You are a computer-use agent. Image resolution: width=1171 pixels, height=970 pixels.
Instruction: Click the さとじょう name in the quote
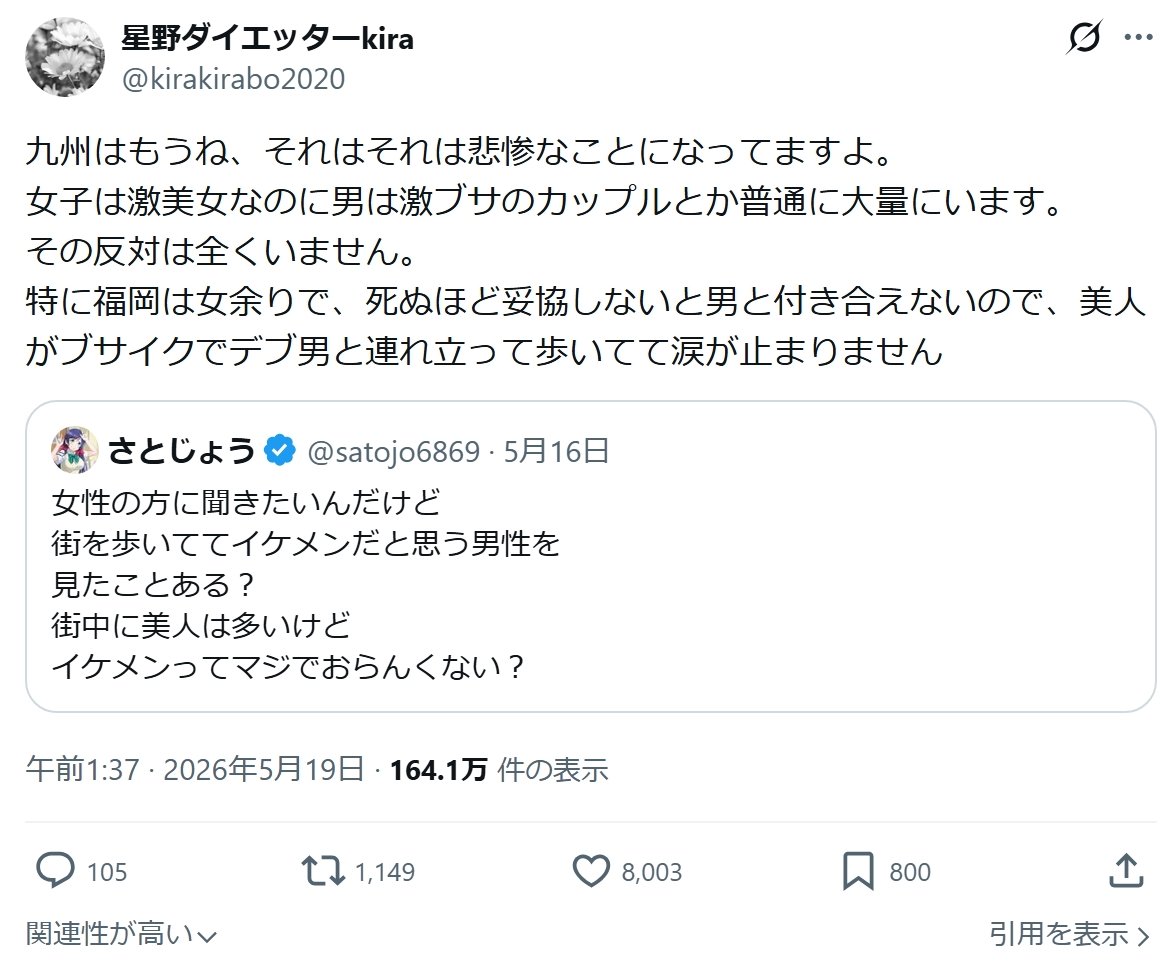181,451
